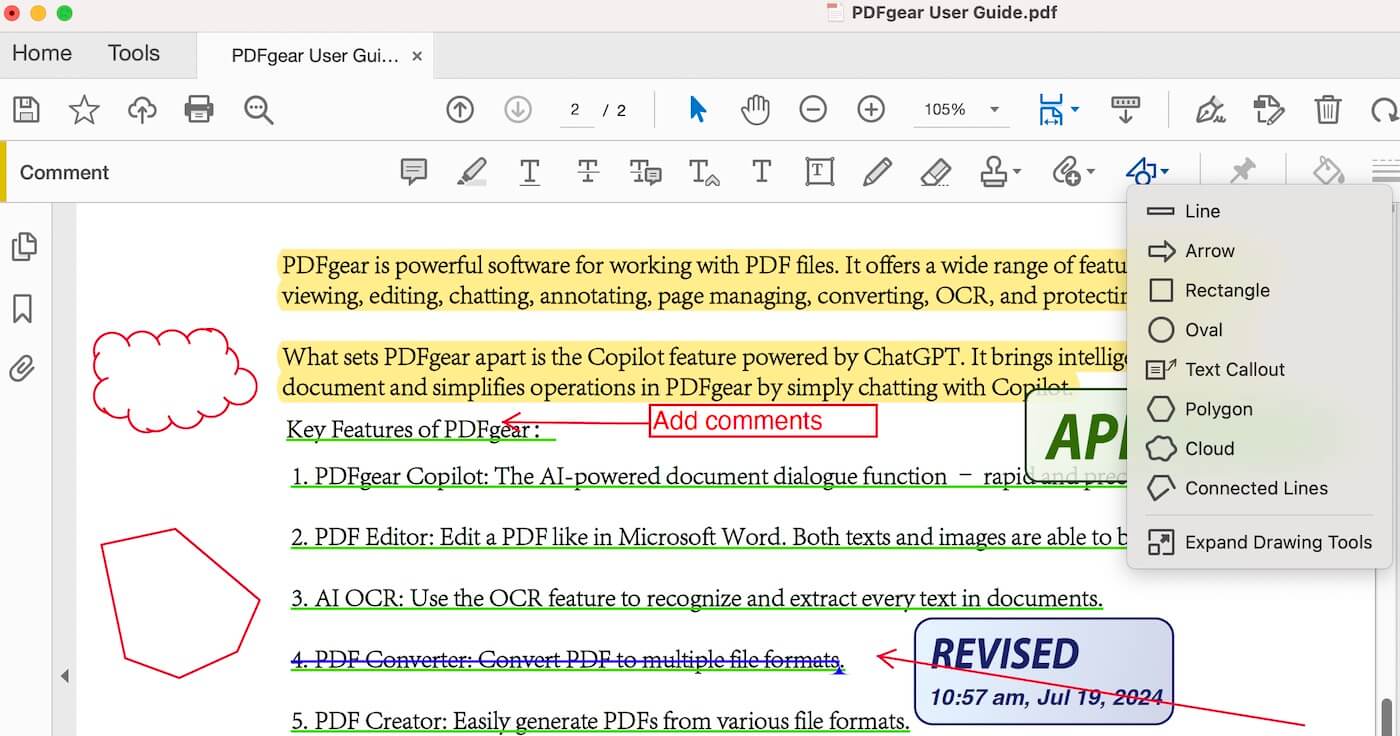Click the page number input field

click(x=576, y=110)
